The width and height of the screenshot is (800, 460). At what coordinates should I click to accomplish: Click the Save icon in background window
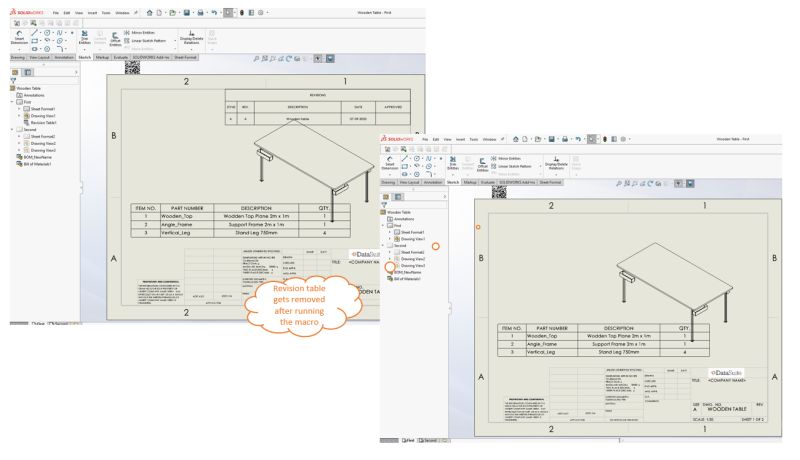(187, 13)
